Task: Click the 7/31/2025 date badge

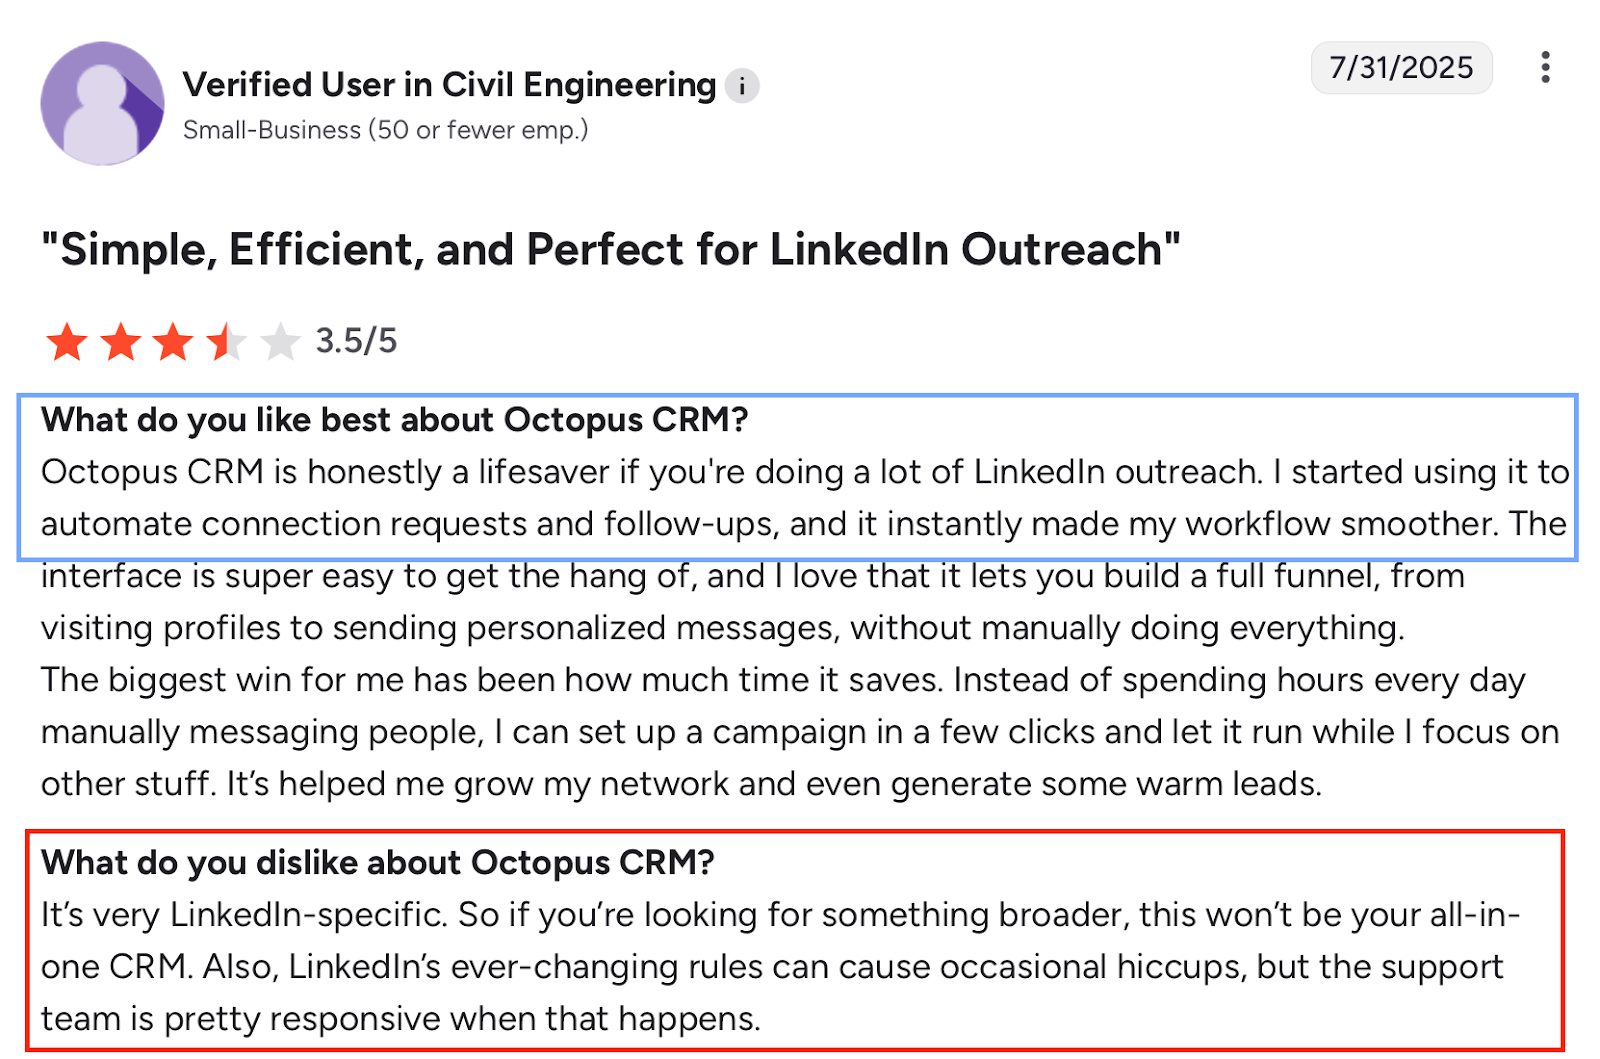Action: 1401,67
